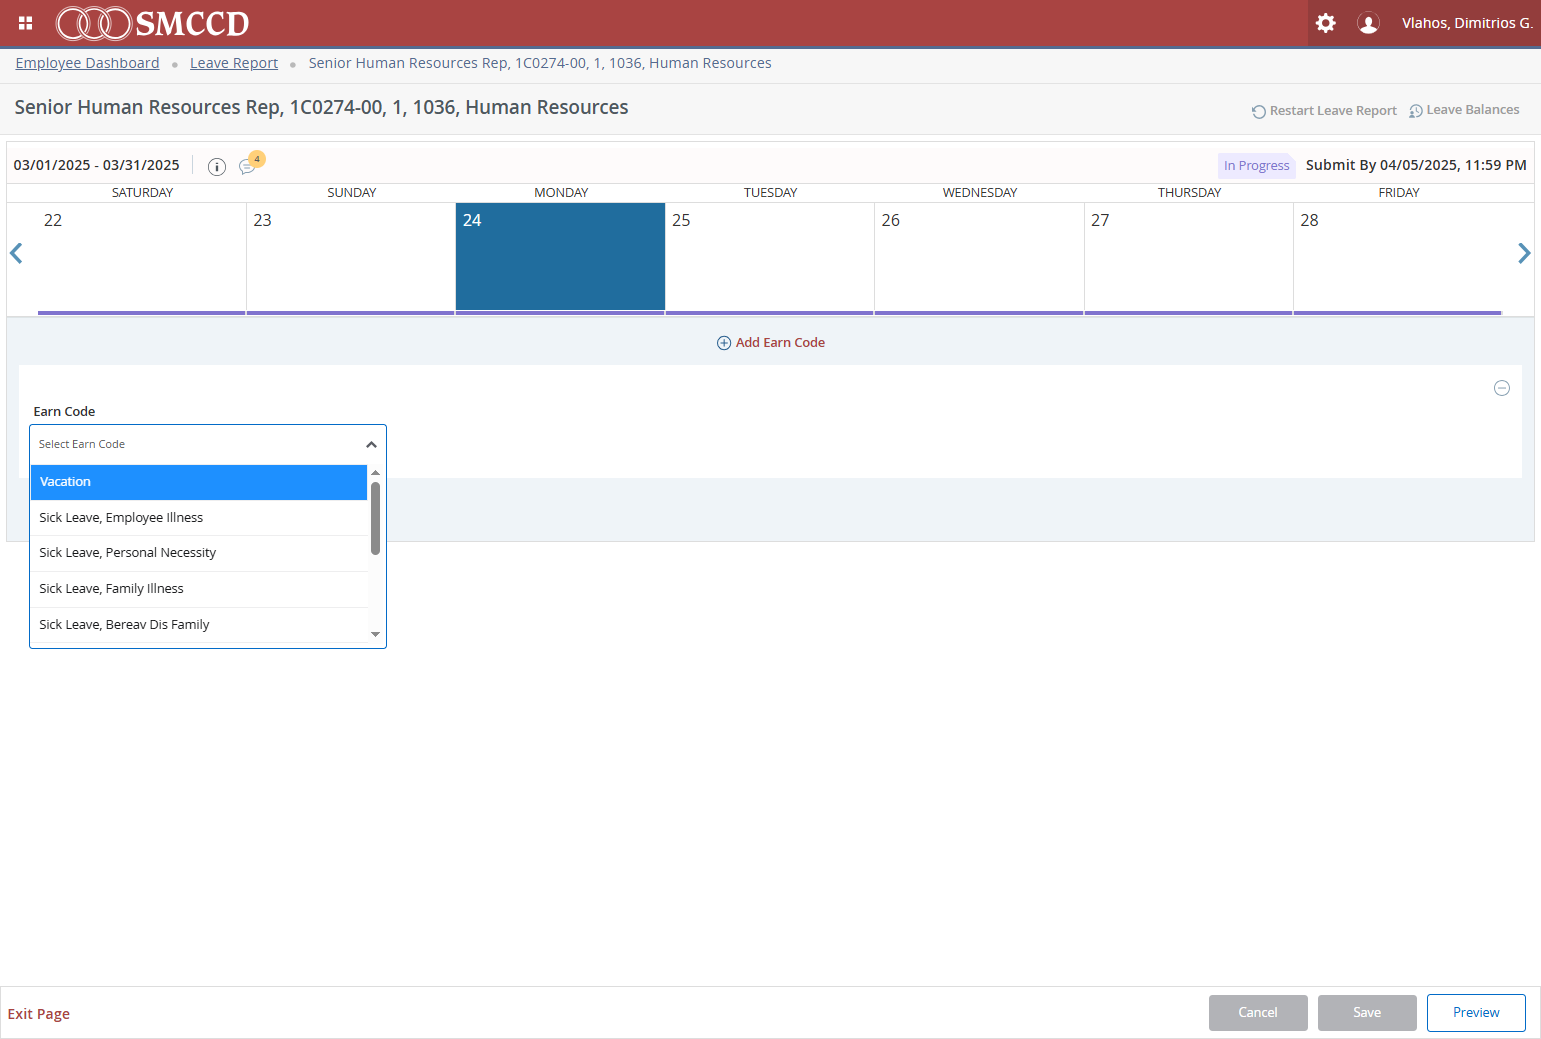Click the Cancel button

[1258, 1013]
